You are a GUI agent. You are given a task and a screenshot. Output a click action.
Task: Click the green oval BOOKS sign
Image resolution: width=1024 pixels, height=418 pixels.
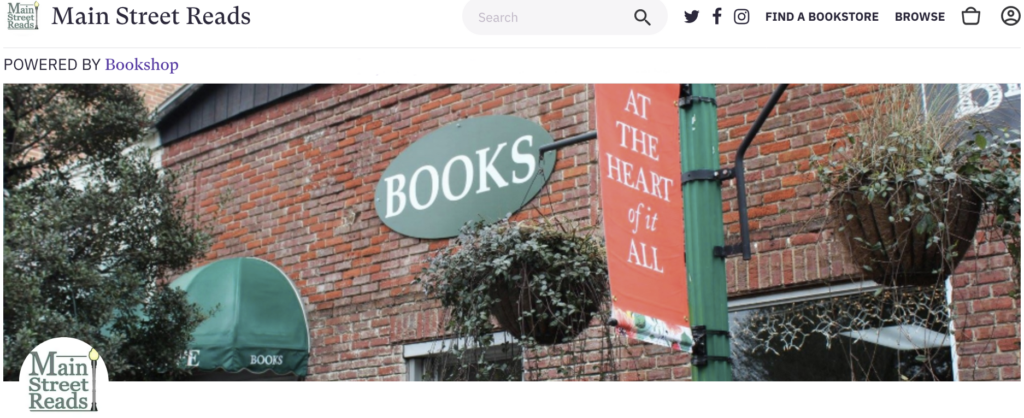[465, 176]
